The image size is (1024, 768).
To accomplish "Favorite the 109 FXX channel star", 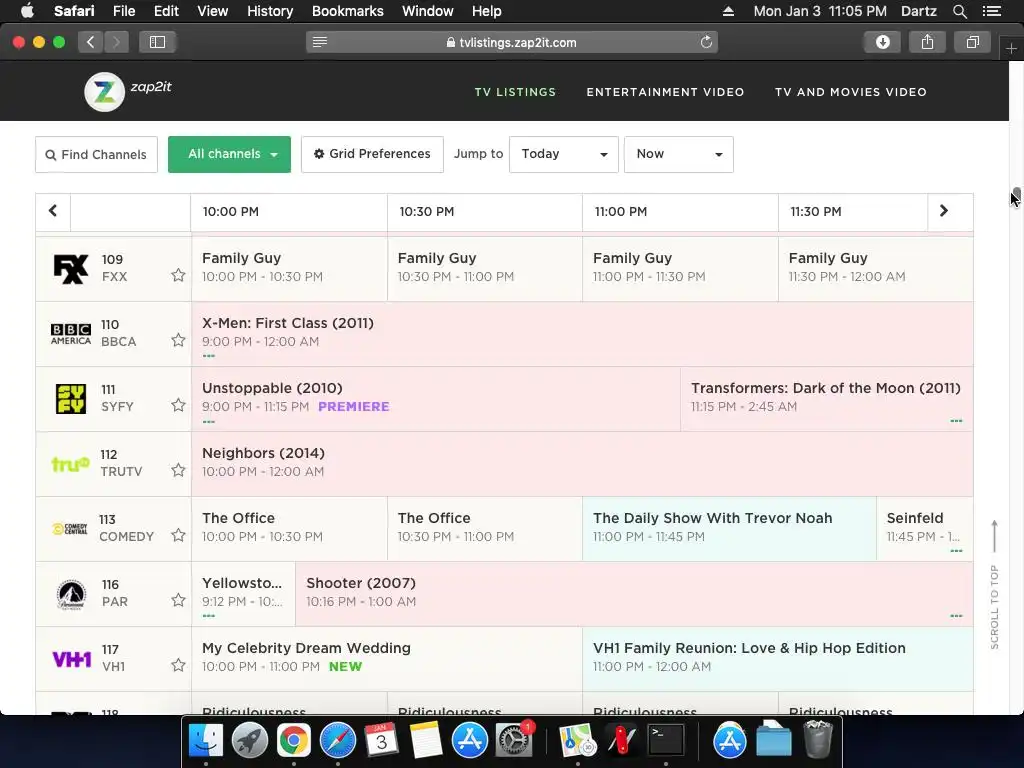I will 178,275.
